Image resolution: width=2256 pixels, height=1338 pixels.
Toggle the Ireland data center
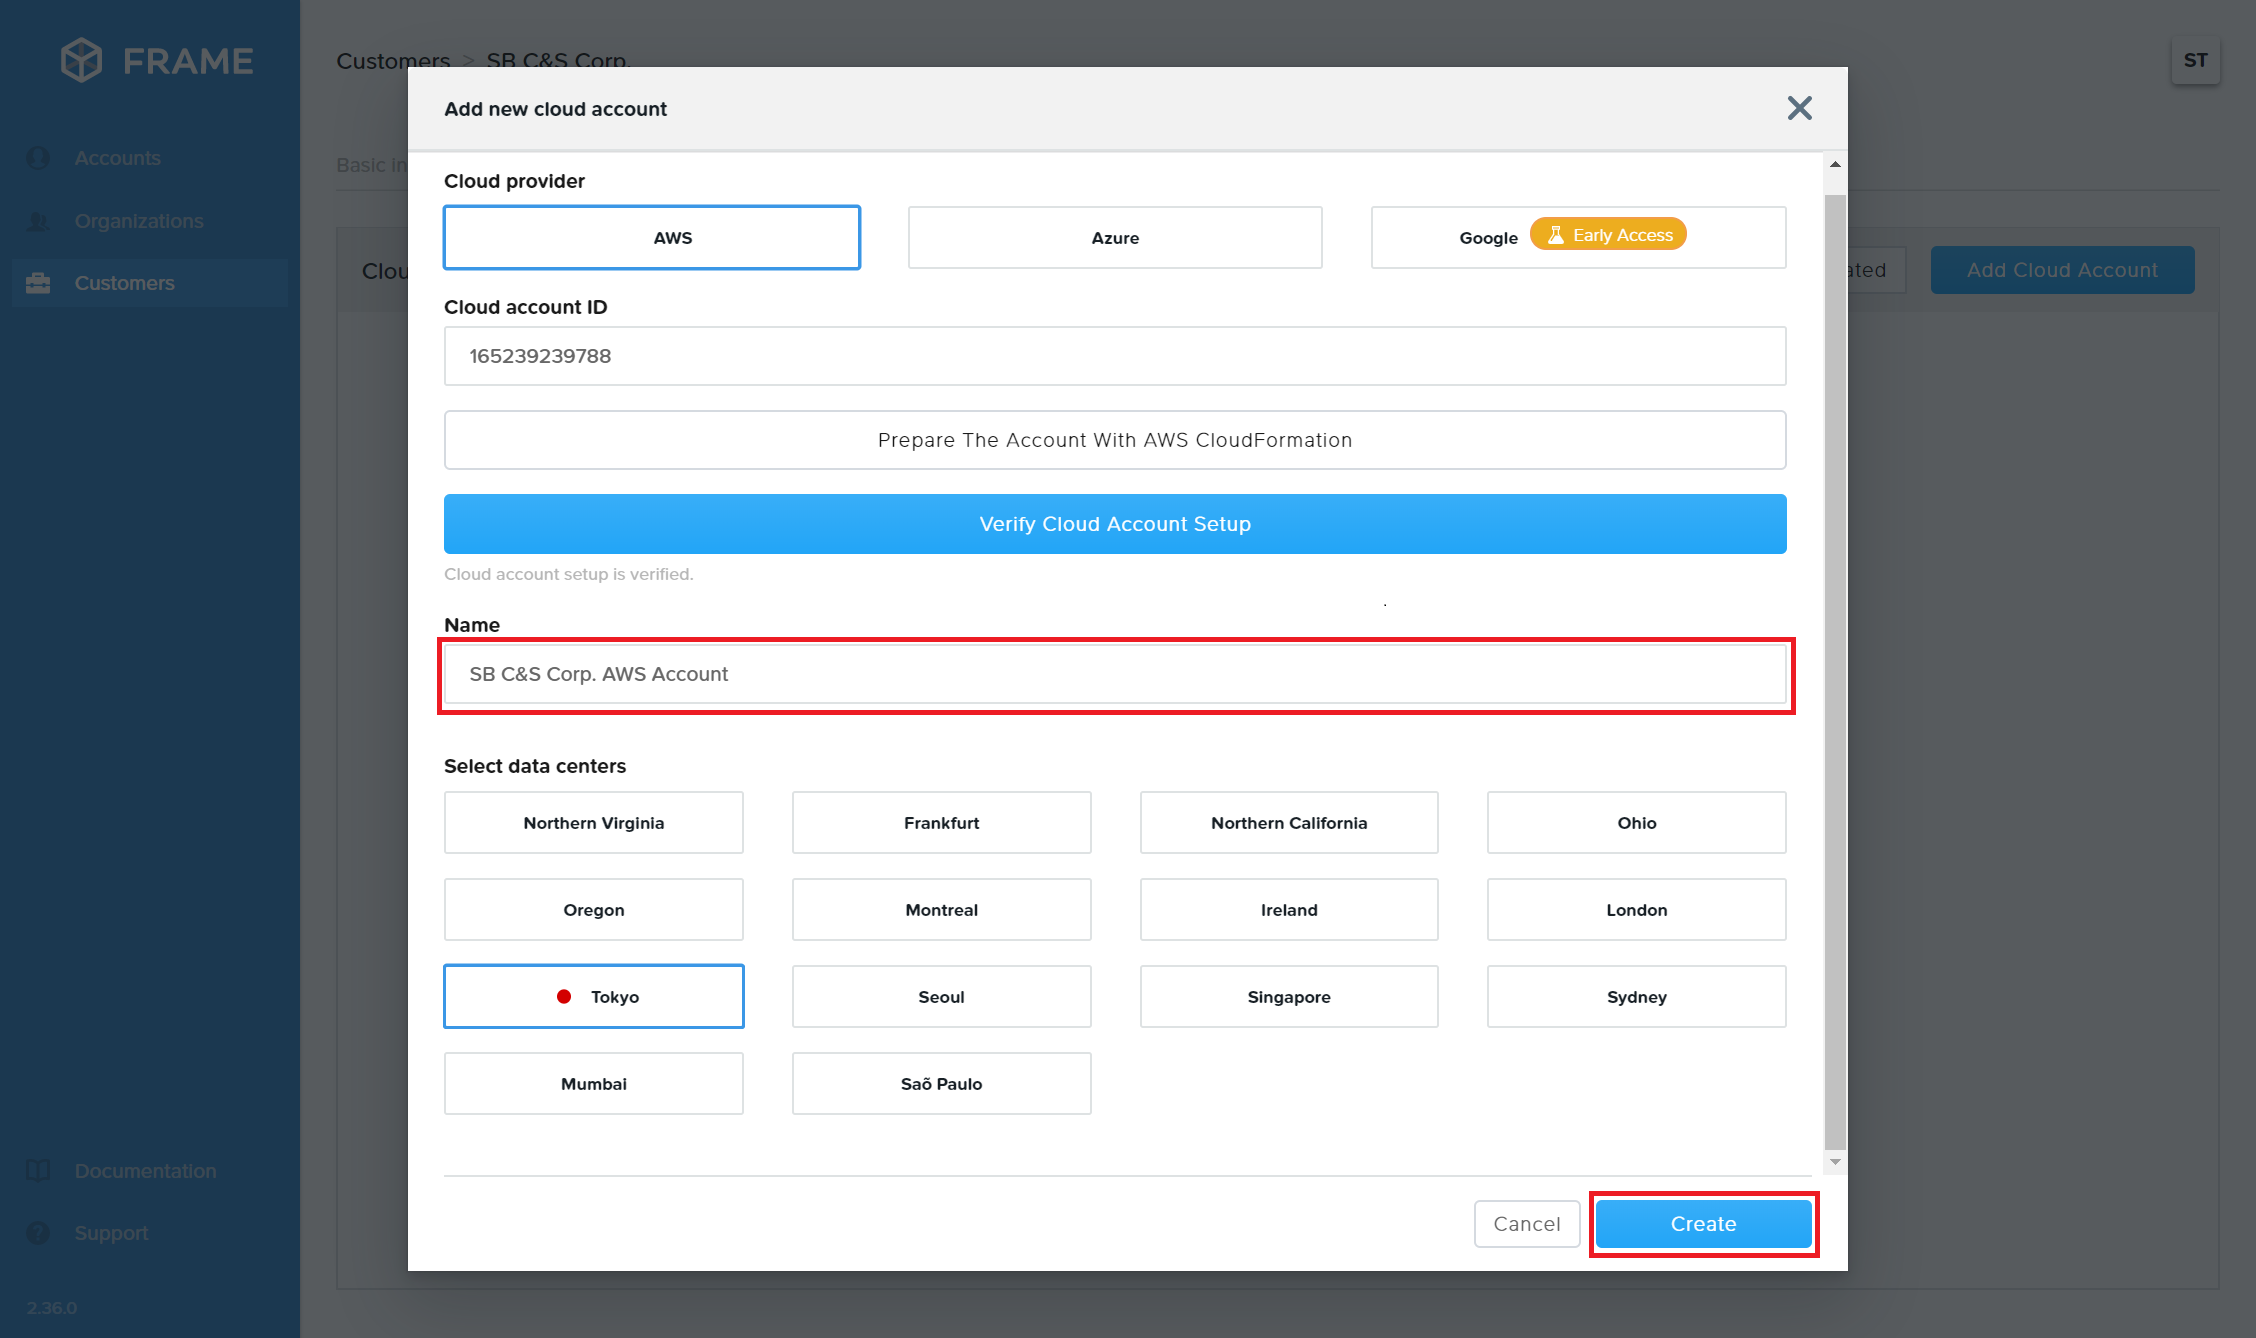tap(1289, 910)
